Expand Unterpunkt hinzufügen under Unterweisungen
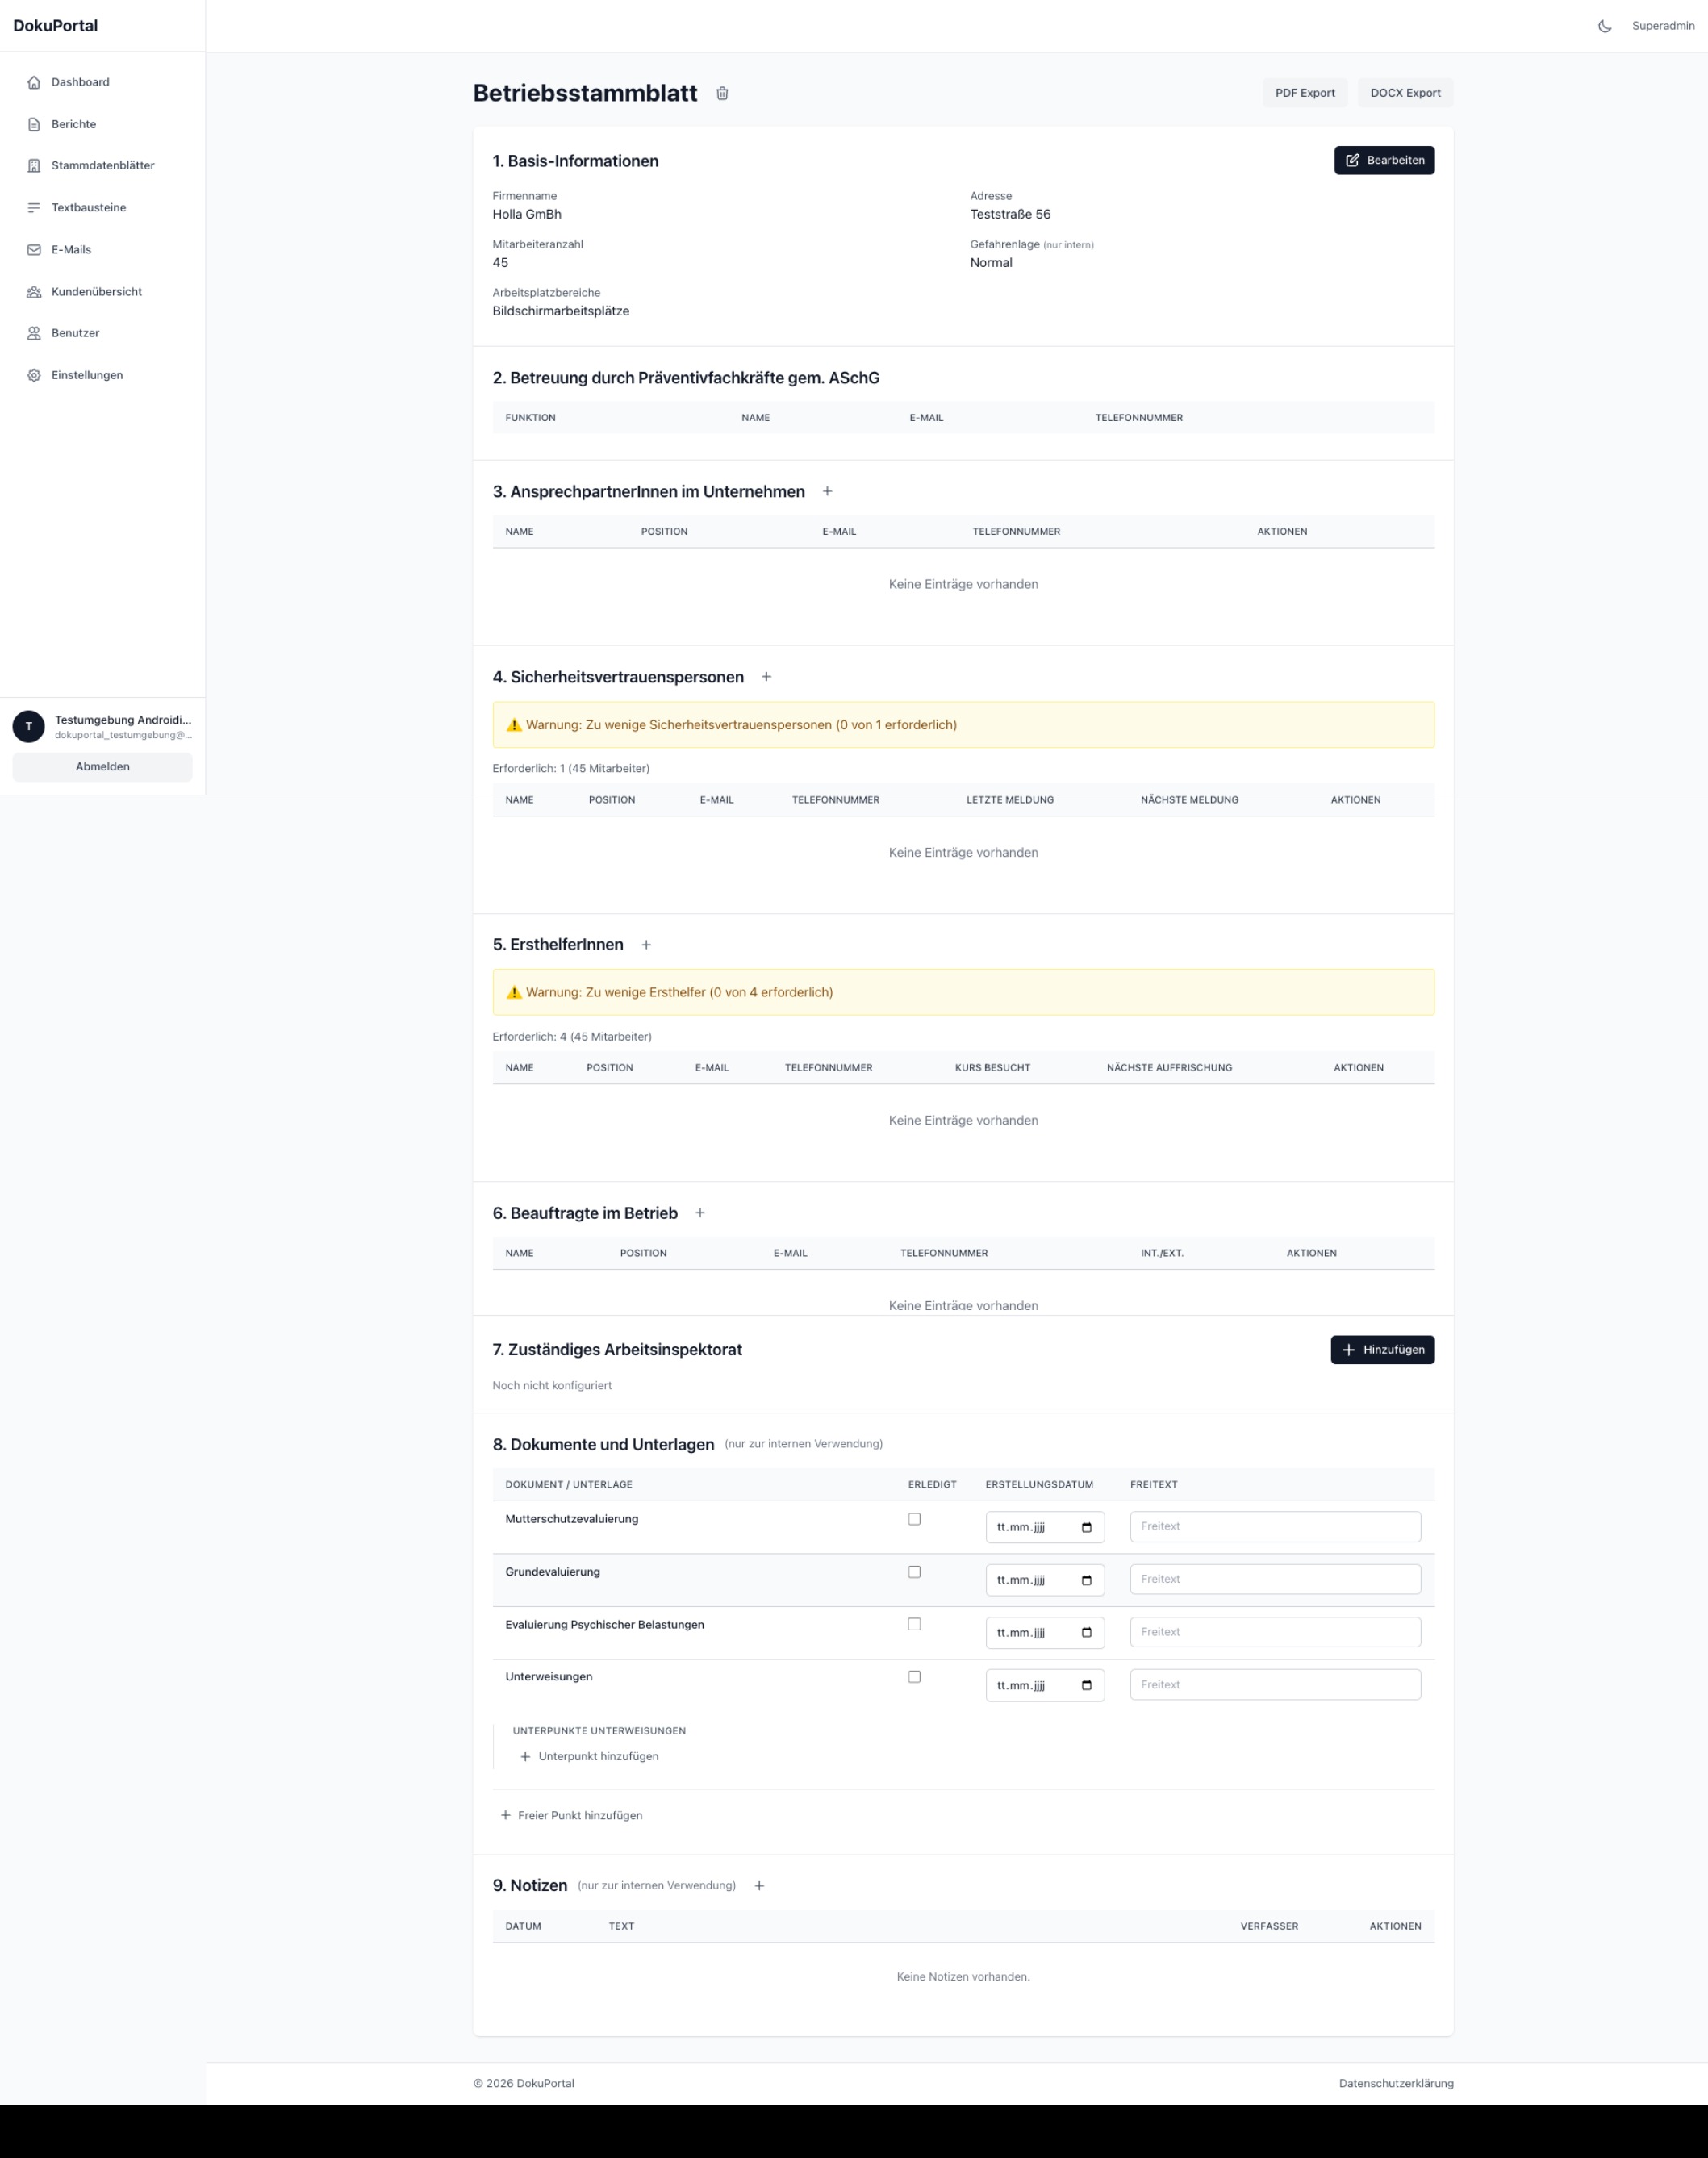 [589, 1757]
